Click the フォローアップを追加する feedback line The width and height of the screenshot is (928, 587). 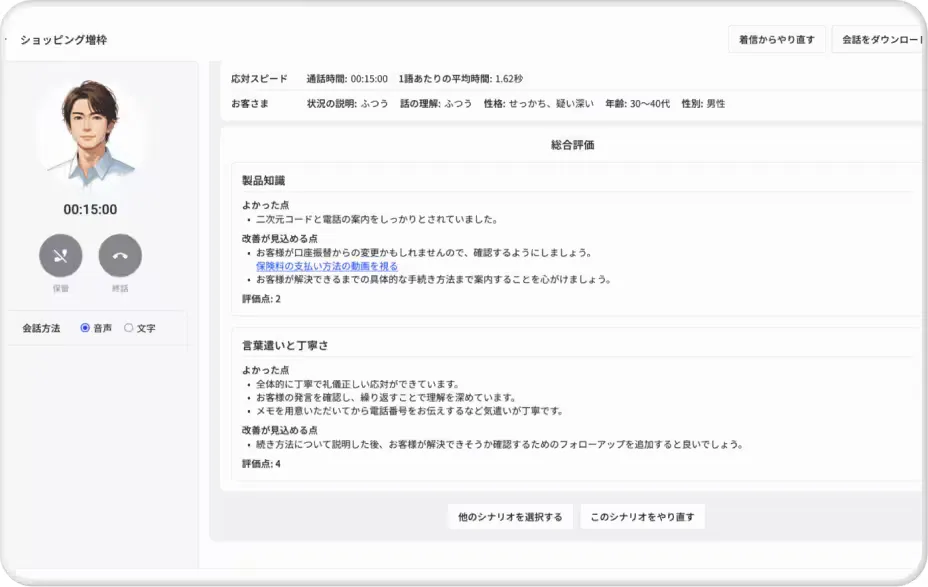point(500,444)
